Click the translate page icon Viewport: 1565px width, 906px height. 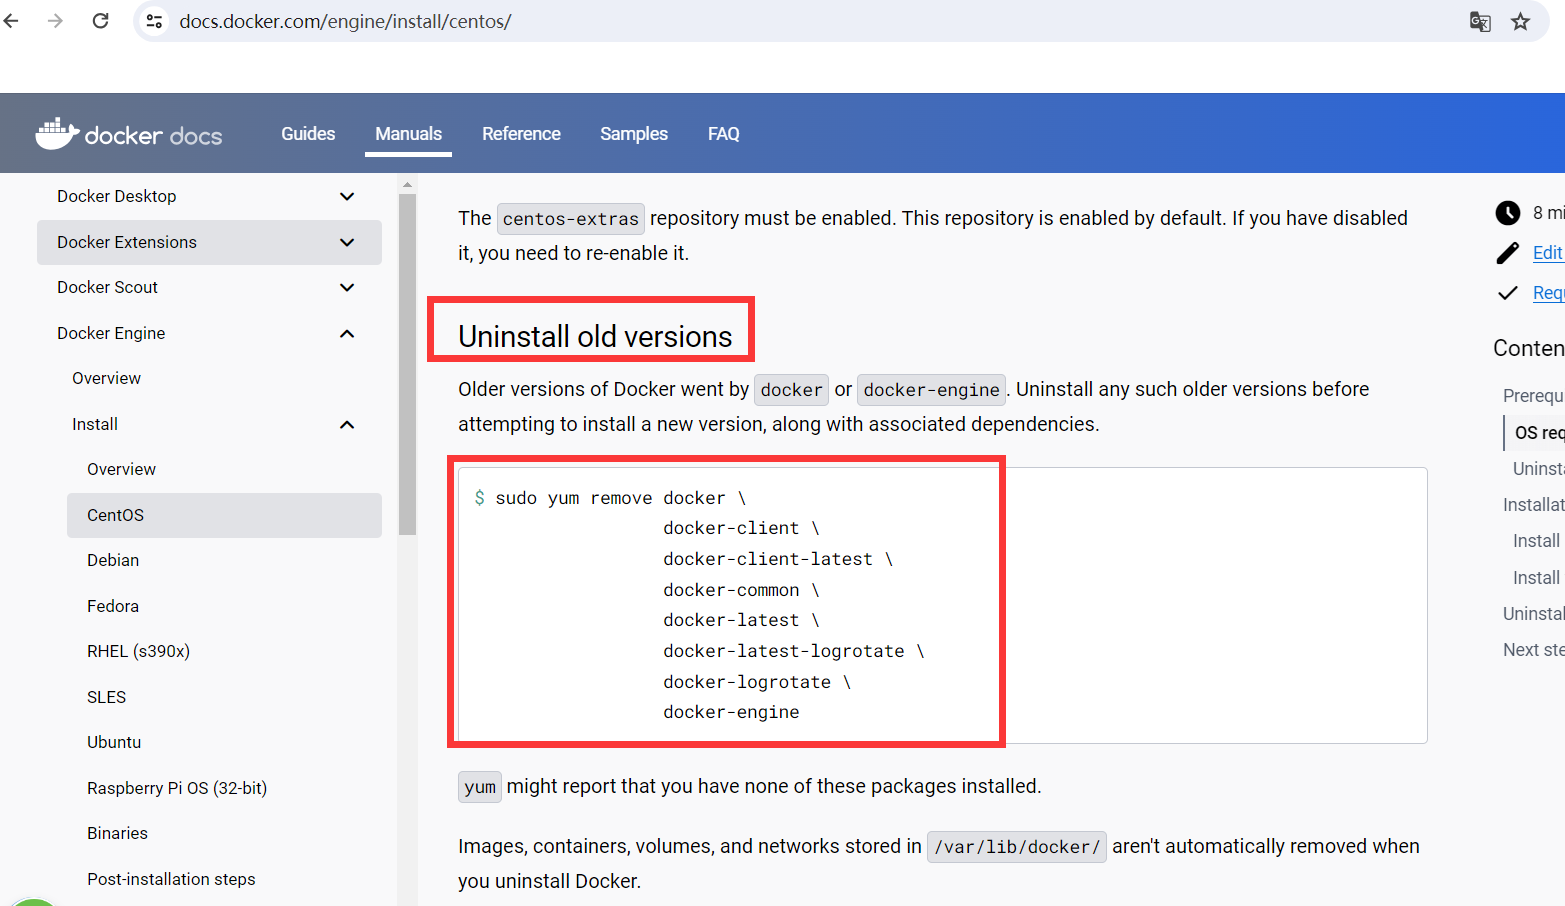(1480, 22)
